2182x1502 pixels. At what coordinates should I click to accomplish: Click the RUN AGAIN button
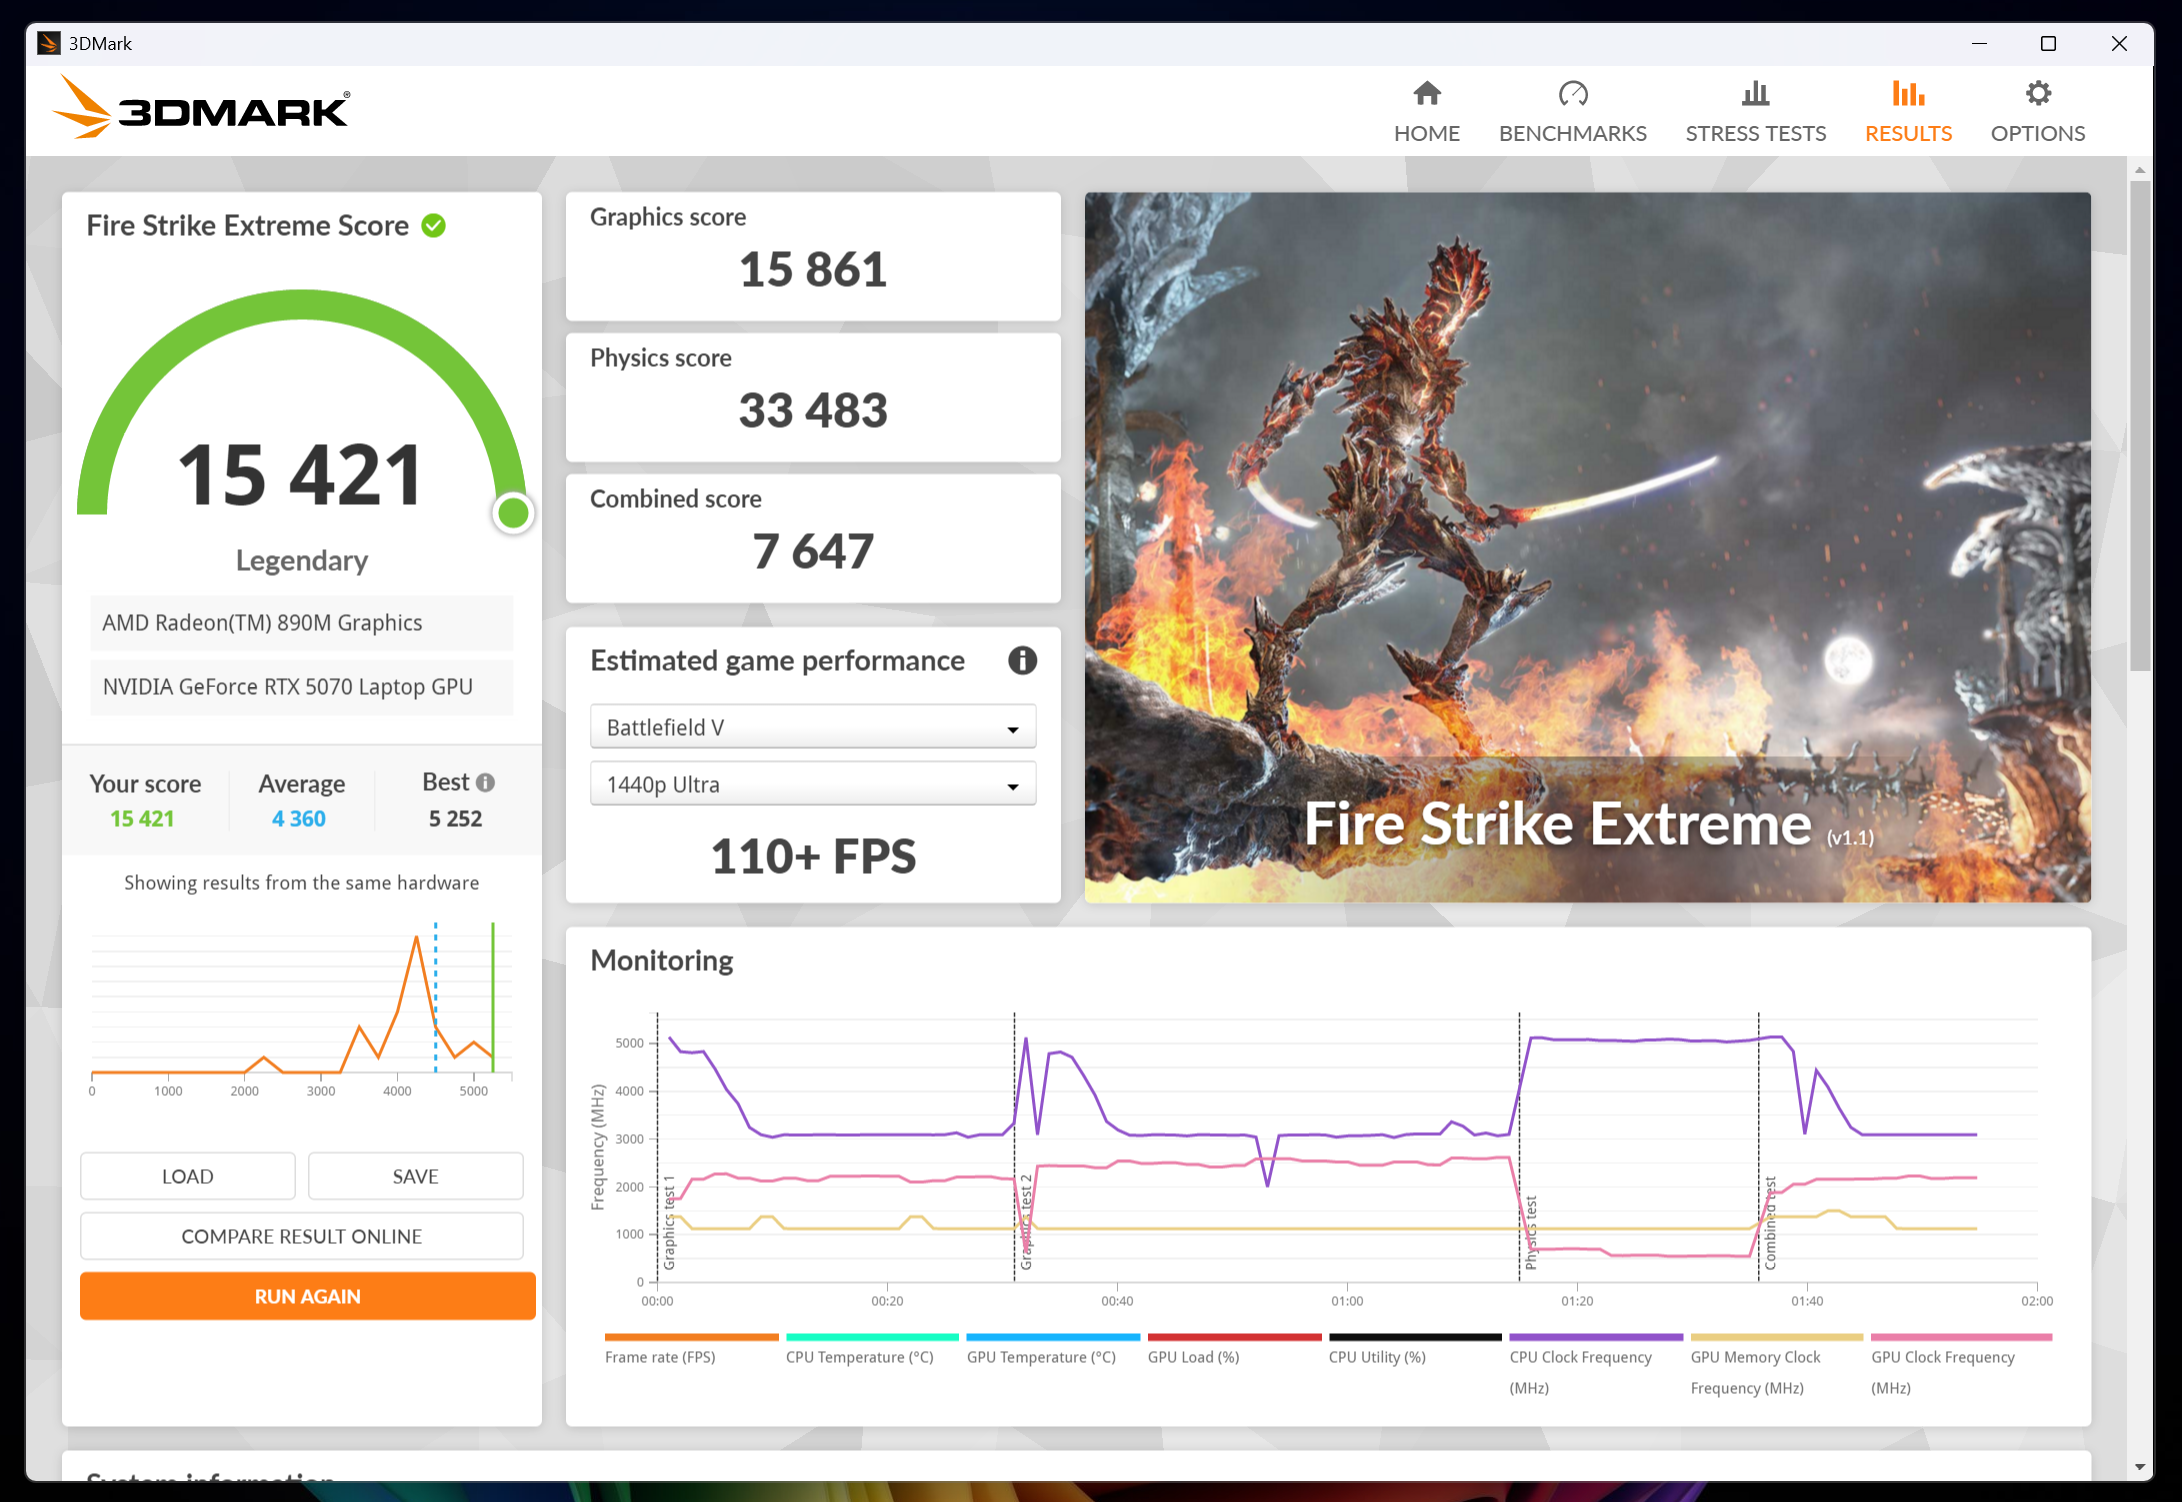click(x=308, y=1296)
